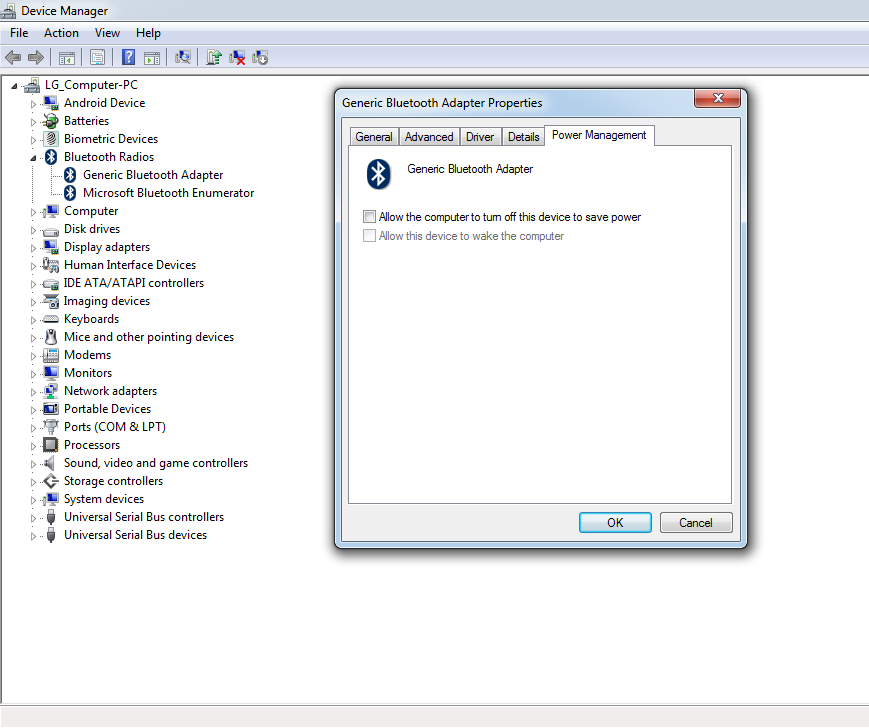Click the Bluetooth Radios category icon
Viewport: 869px width, 728px height.
[51, 157]
